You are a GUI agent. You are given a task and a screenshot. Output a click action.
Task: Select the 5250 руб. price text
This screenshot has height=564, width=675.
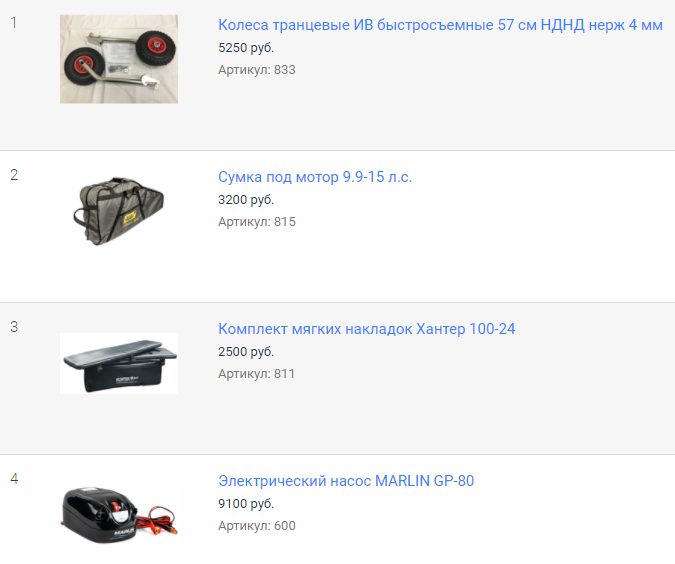pos(246,48)
